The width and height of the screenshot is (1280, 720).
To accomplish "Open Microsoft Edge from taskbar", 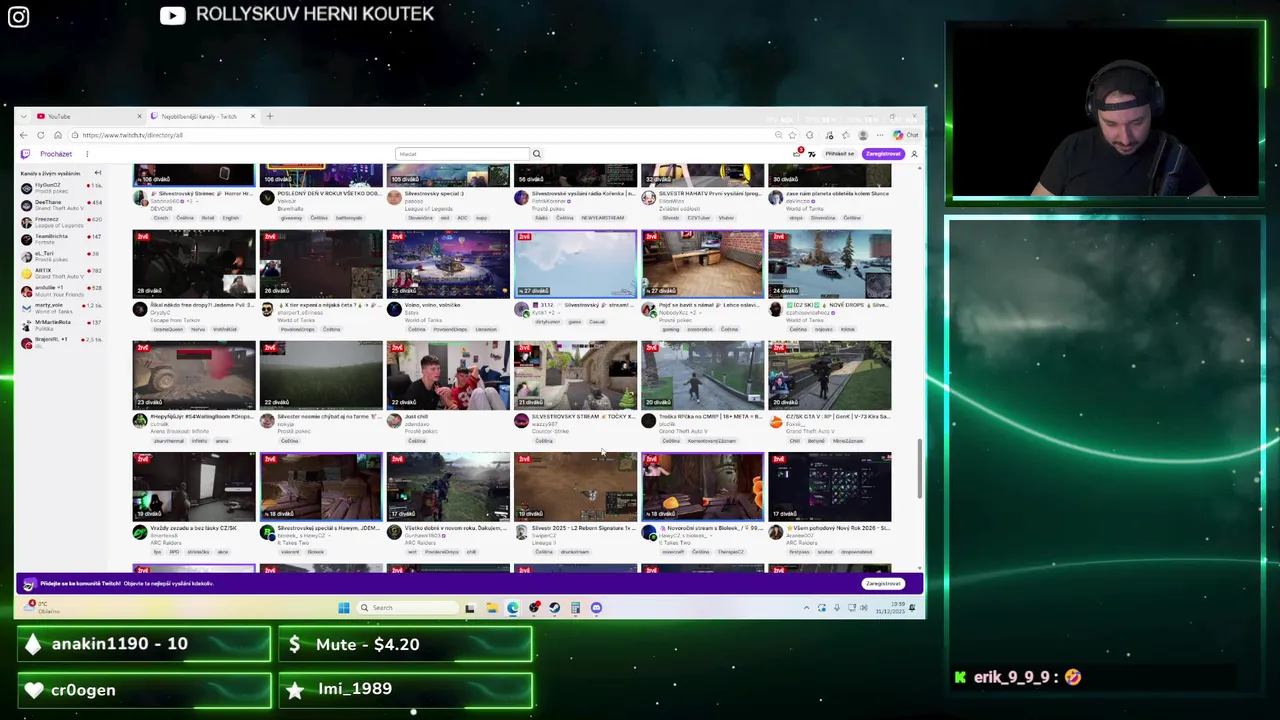I will [x=512, y=608].
